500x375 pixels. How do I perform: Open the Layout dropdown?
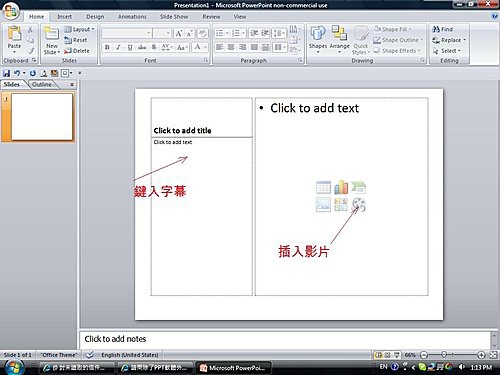coord(79,29)
